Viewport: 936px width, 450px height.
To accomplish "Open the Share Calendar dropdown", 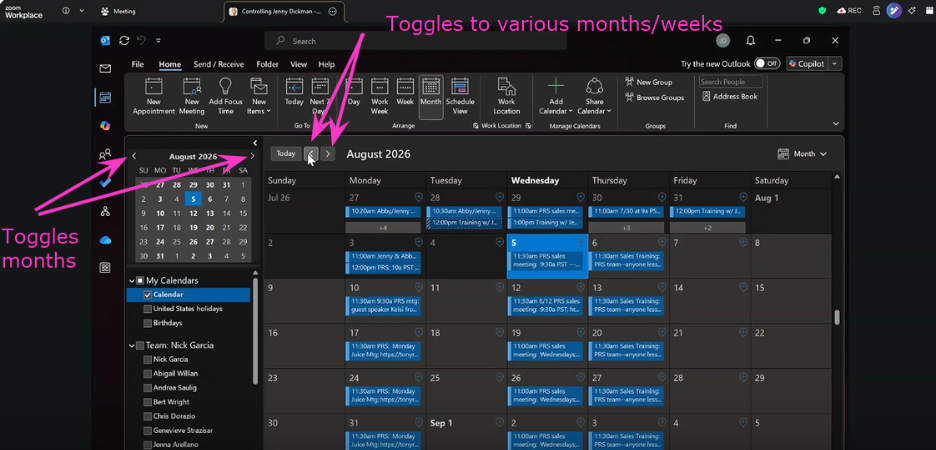I will tap(594, 96).
